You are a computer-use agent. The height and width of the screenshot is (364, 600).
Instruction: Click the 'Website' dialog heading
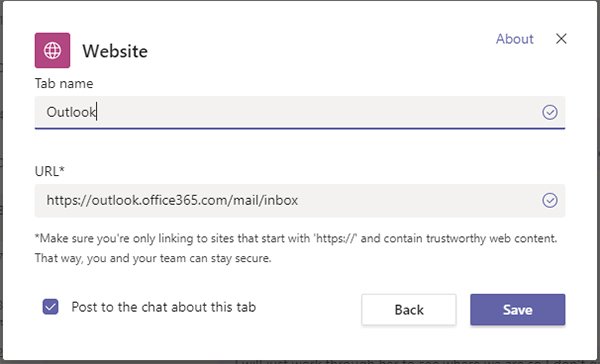[115, 51]
